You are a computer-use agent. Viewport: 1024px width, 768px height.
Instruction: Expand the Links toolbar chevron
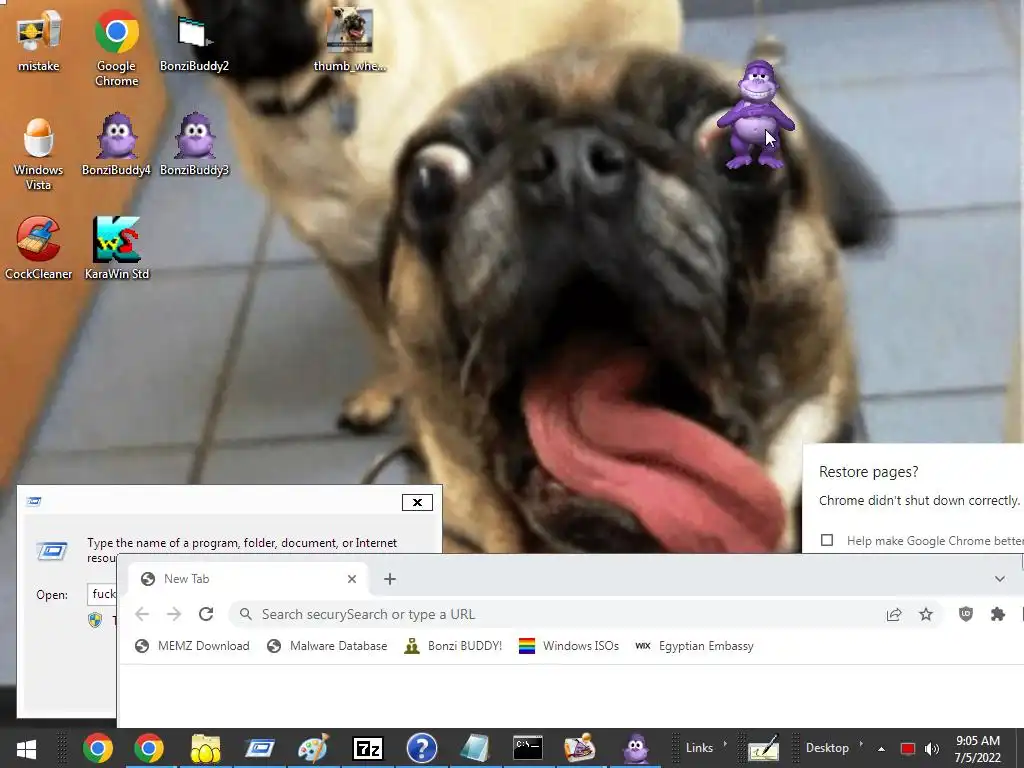click(725, 744)
